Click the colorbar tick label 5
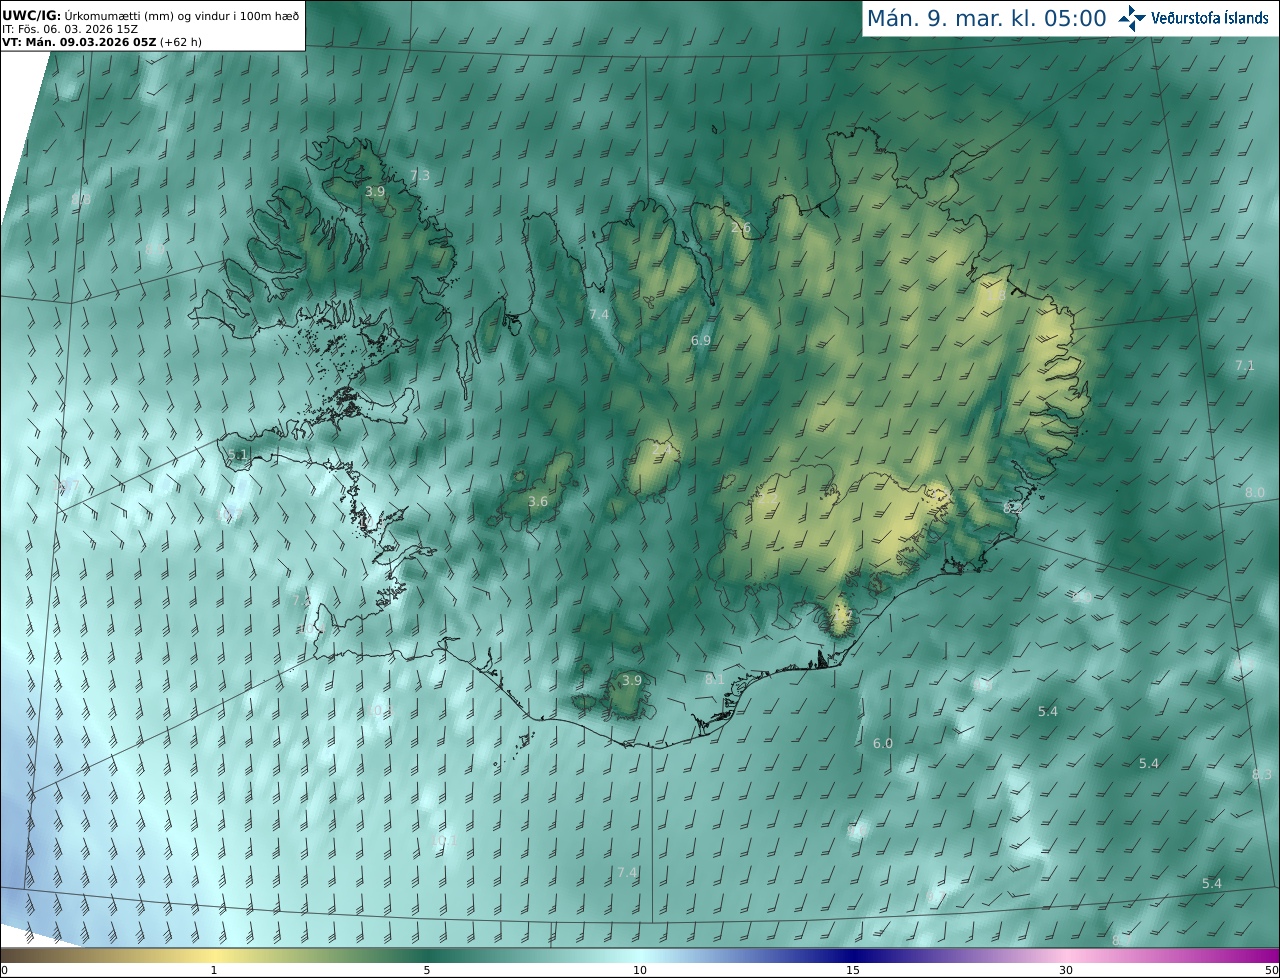 (427, 970)
